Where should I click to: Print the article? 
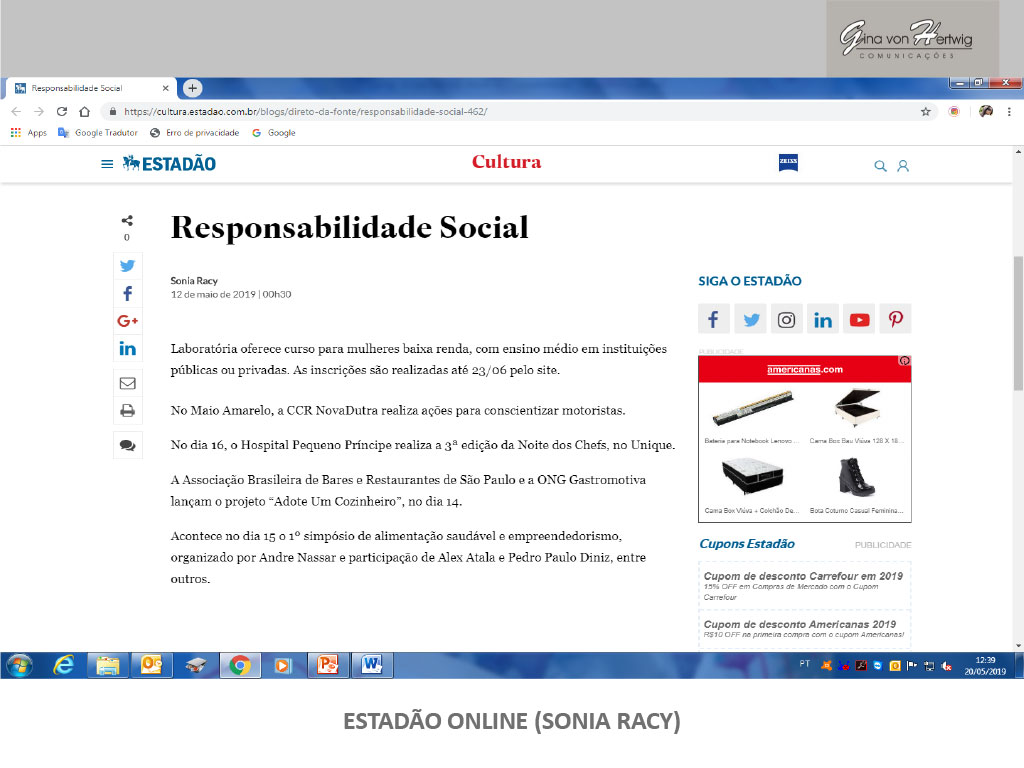click(x=127, y=411)
